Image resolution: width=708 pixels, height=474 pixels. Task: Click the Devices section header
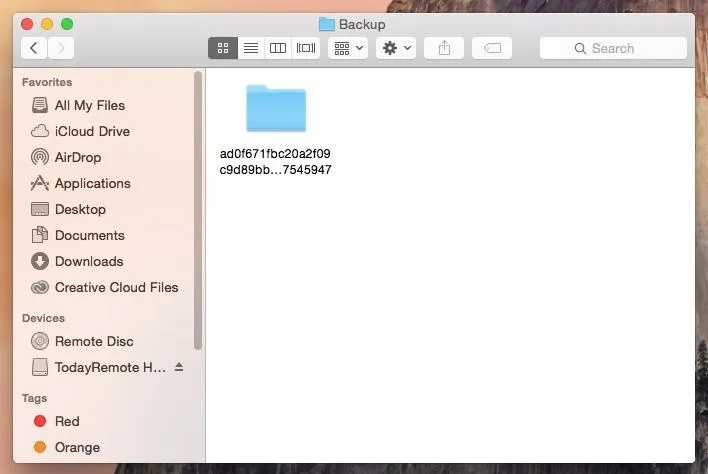coord(43,318)
